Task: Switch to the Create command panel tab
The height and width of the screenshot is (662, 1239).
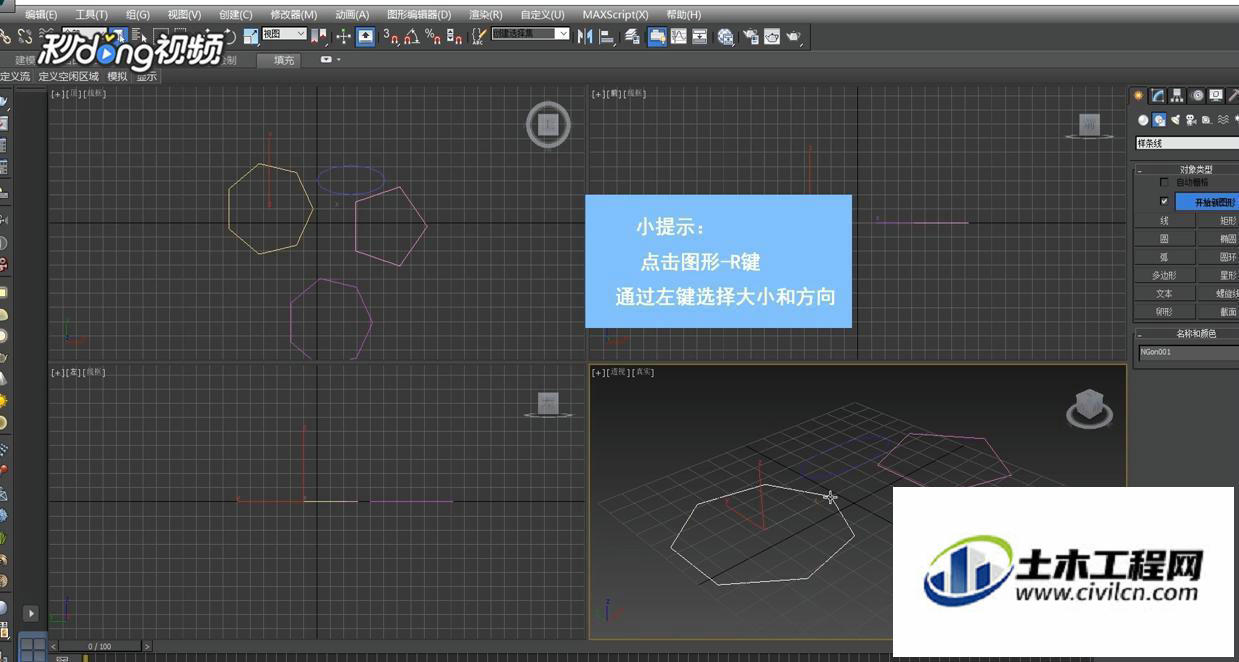Action: [1138, 96]
